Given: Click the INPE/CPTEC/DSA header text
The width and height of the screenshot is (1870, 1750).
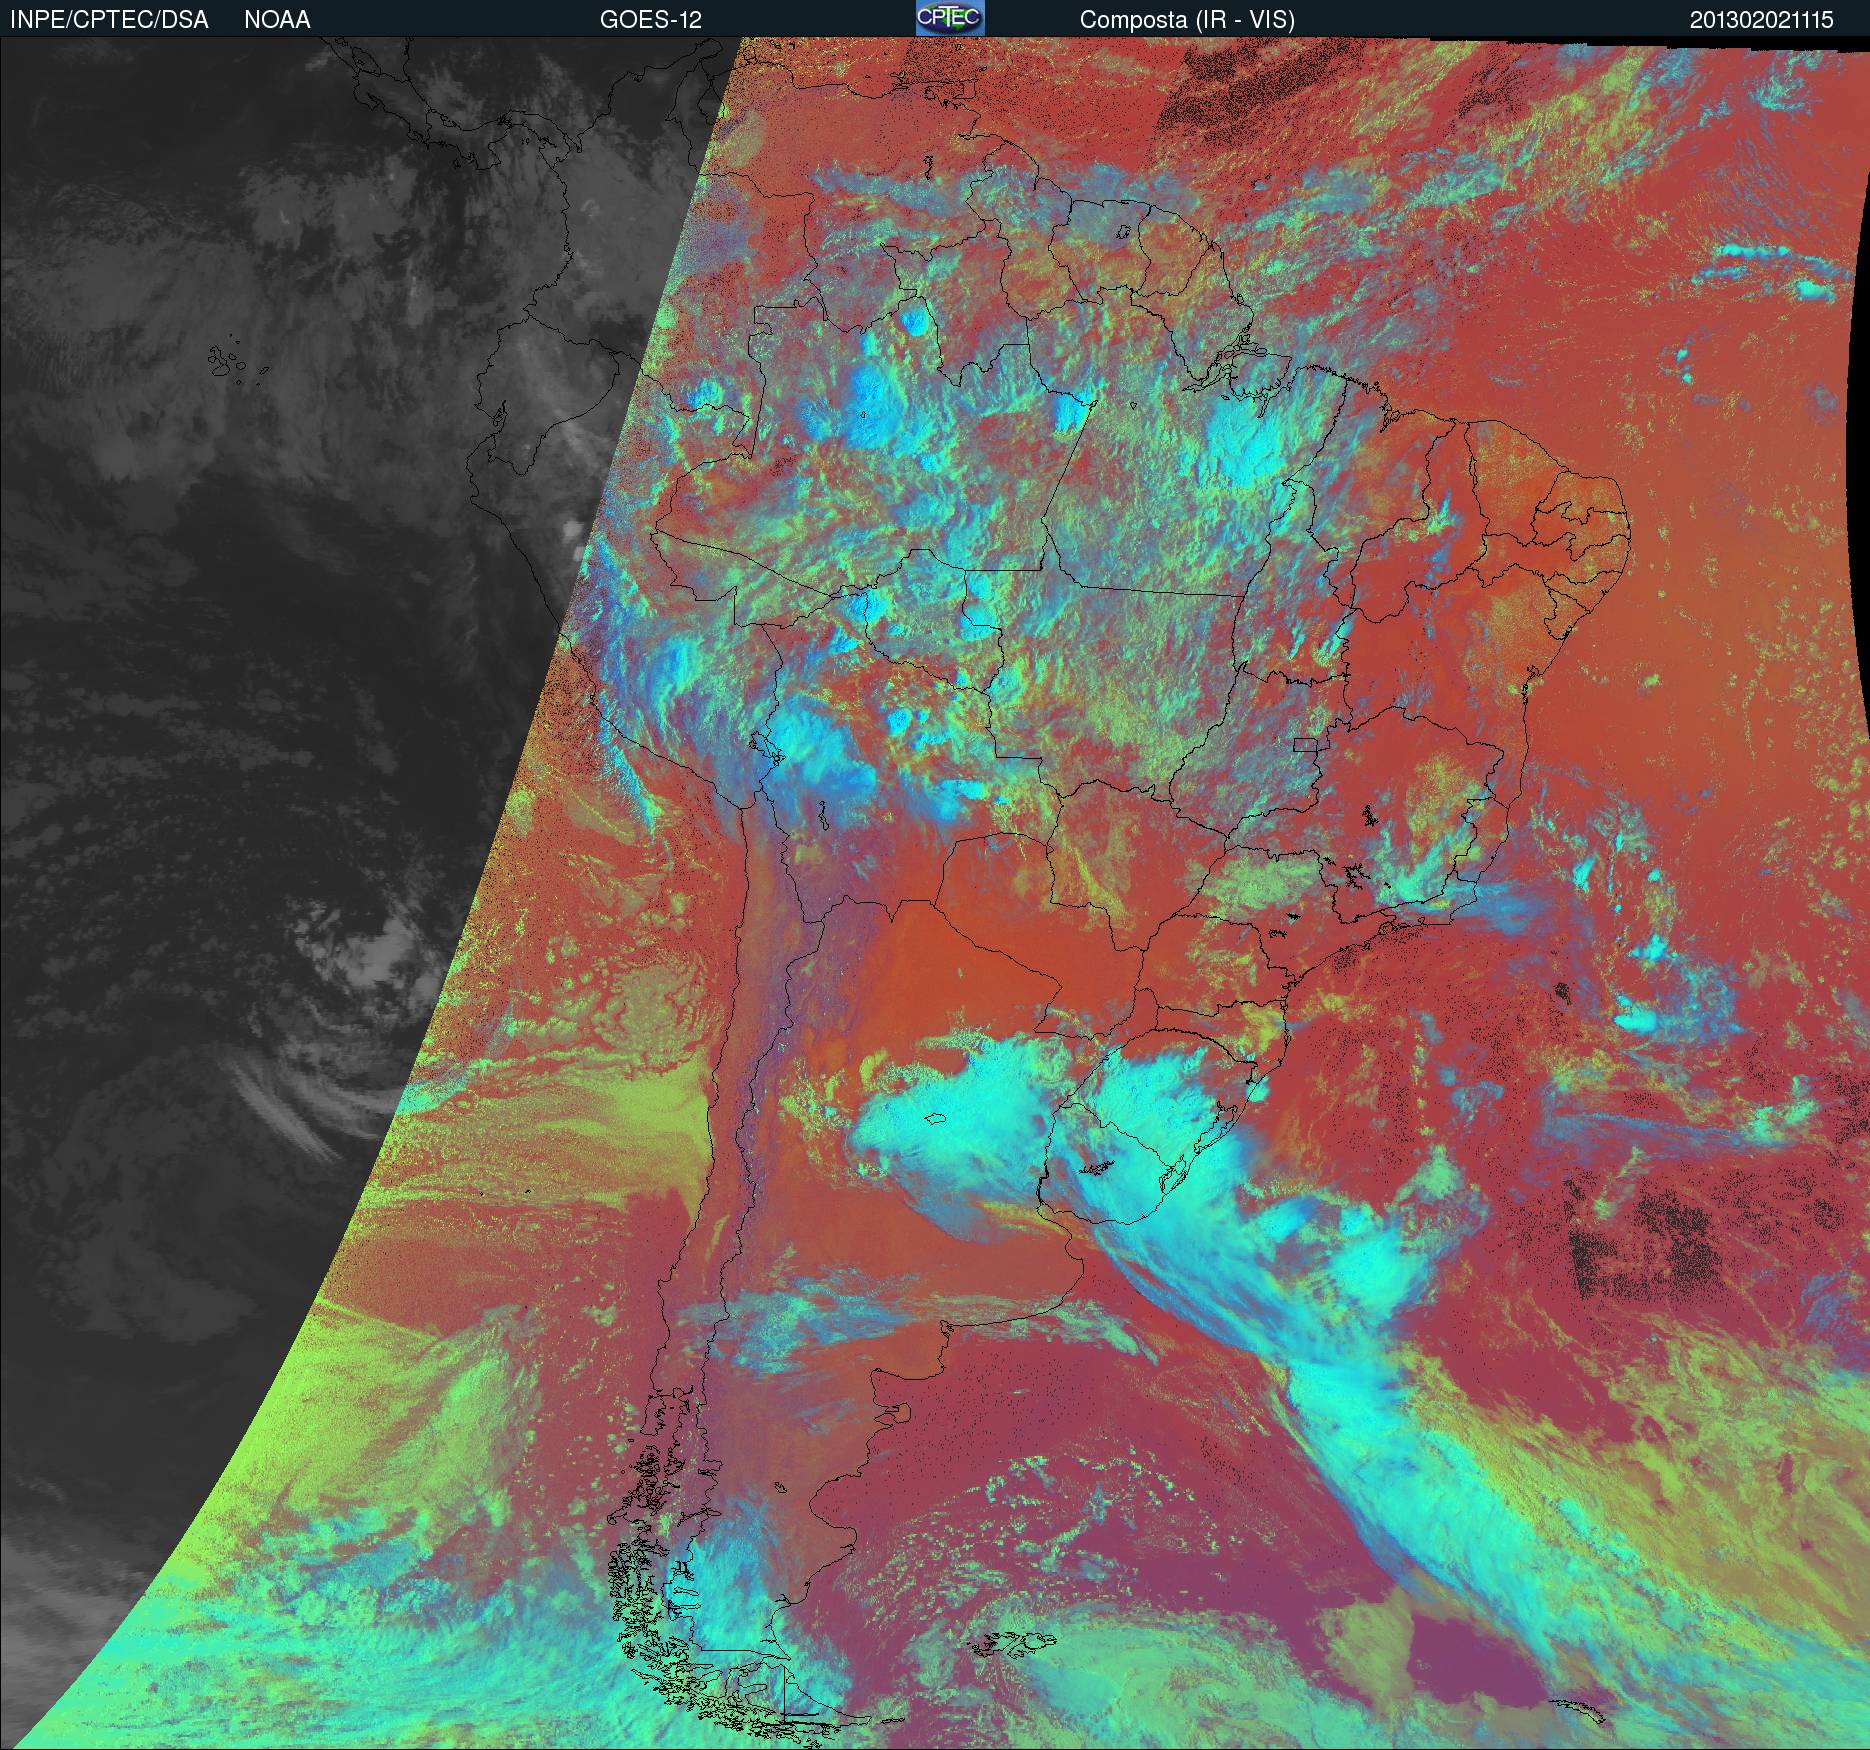Looking at the screenshot, I should pyautogui.click(x=109, y=20).
